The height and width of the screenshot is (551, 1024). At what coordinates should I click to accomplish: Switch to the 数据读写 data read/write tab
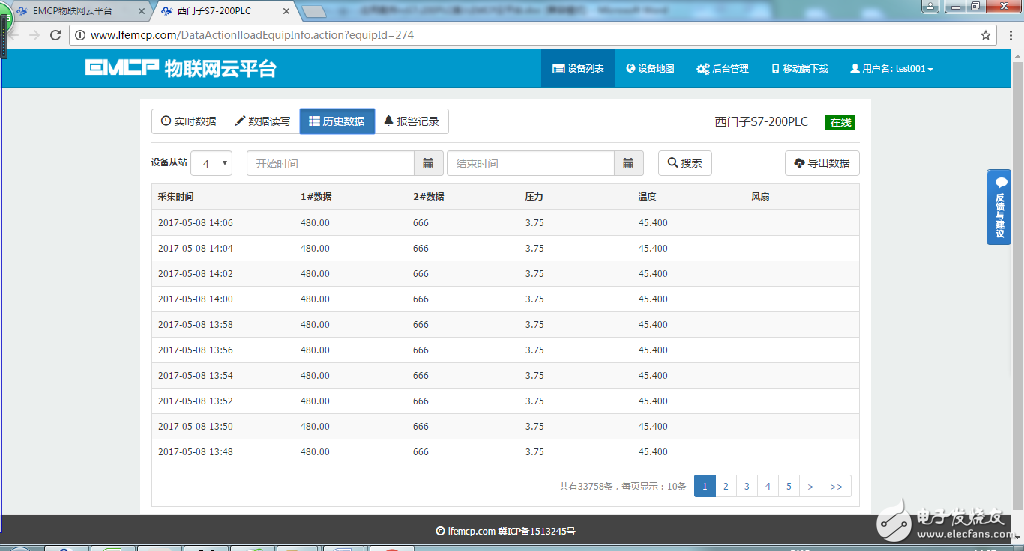pyautogui.click(x=263, y=121)
